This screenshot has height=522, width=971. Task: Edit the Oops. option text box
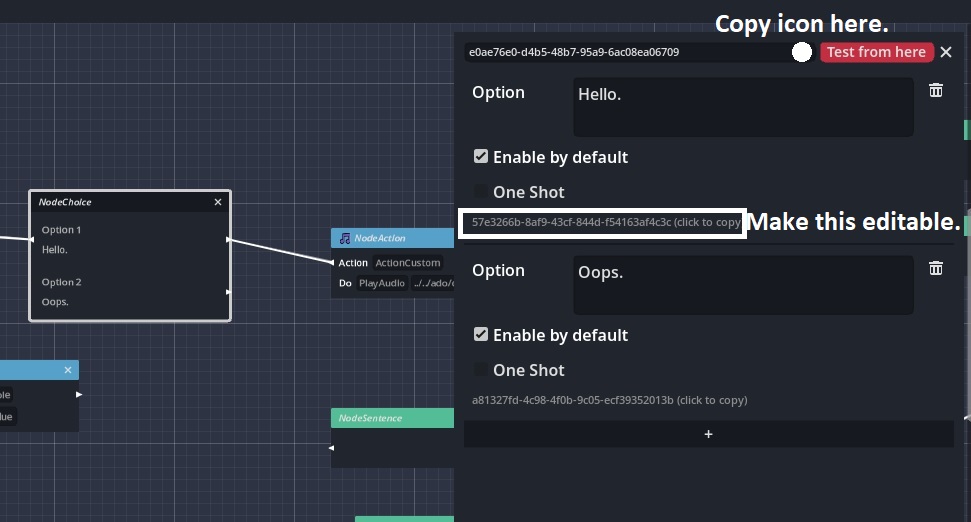tap(743, 285)
